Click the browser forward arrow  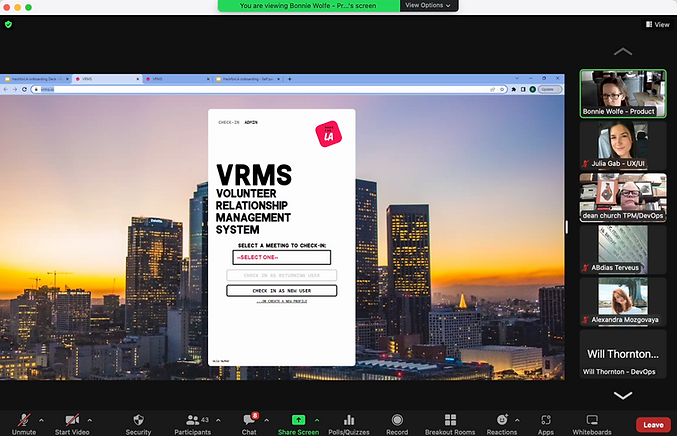click(15, 89)
